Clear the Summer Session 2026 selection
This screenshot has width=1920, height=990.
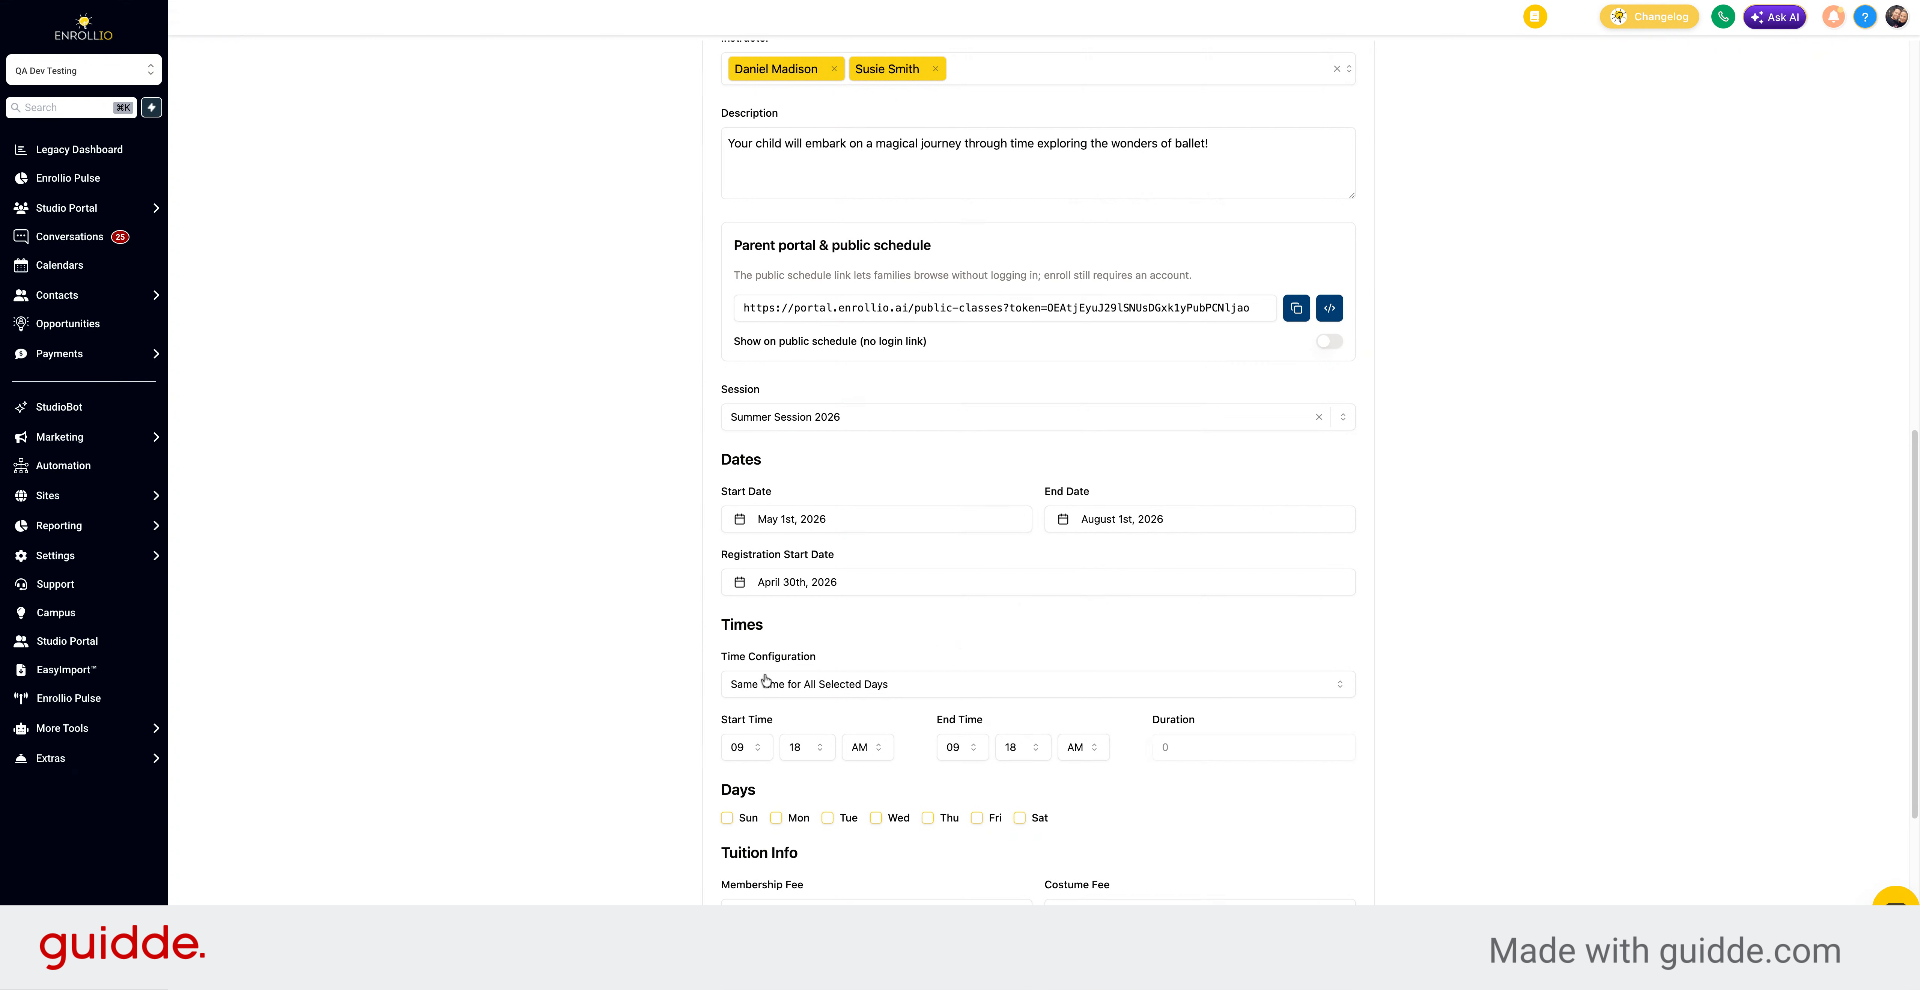pos(1318,417)
